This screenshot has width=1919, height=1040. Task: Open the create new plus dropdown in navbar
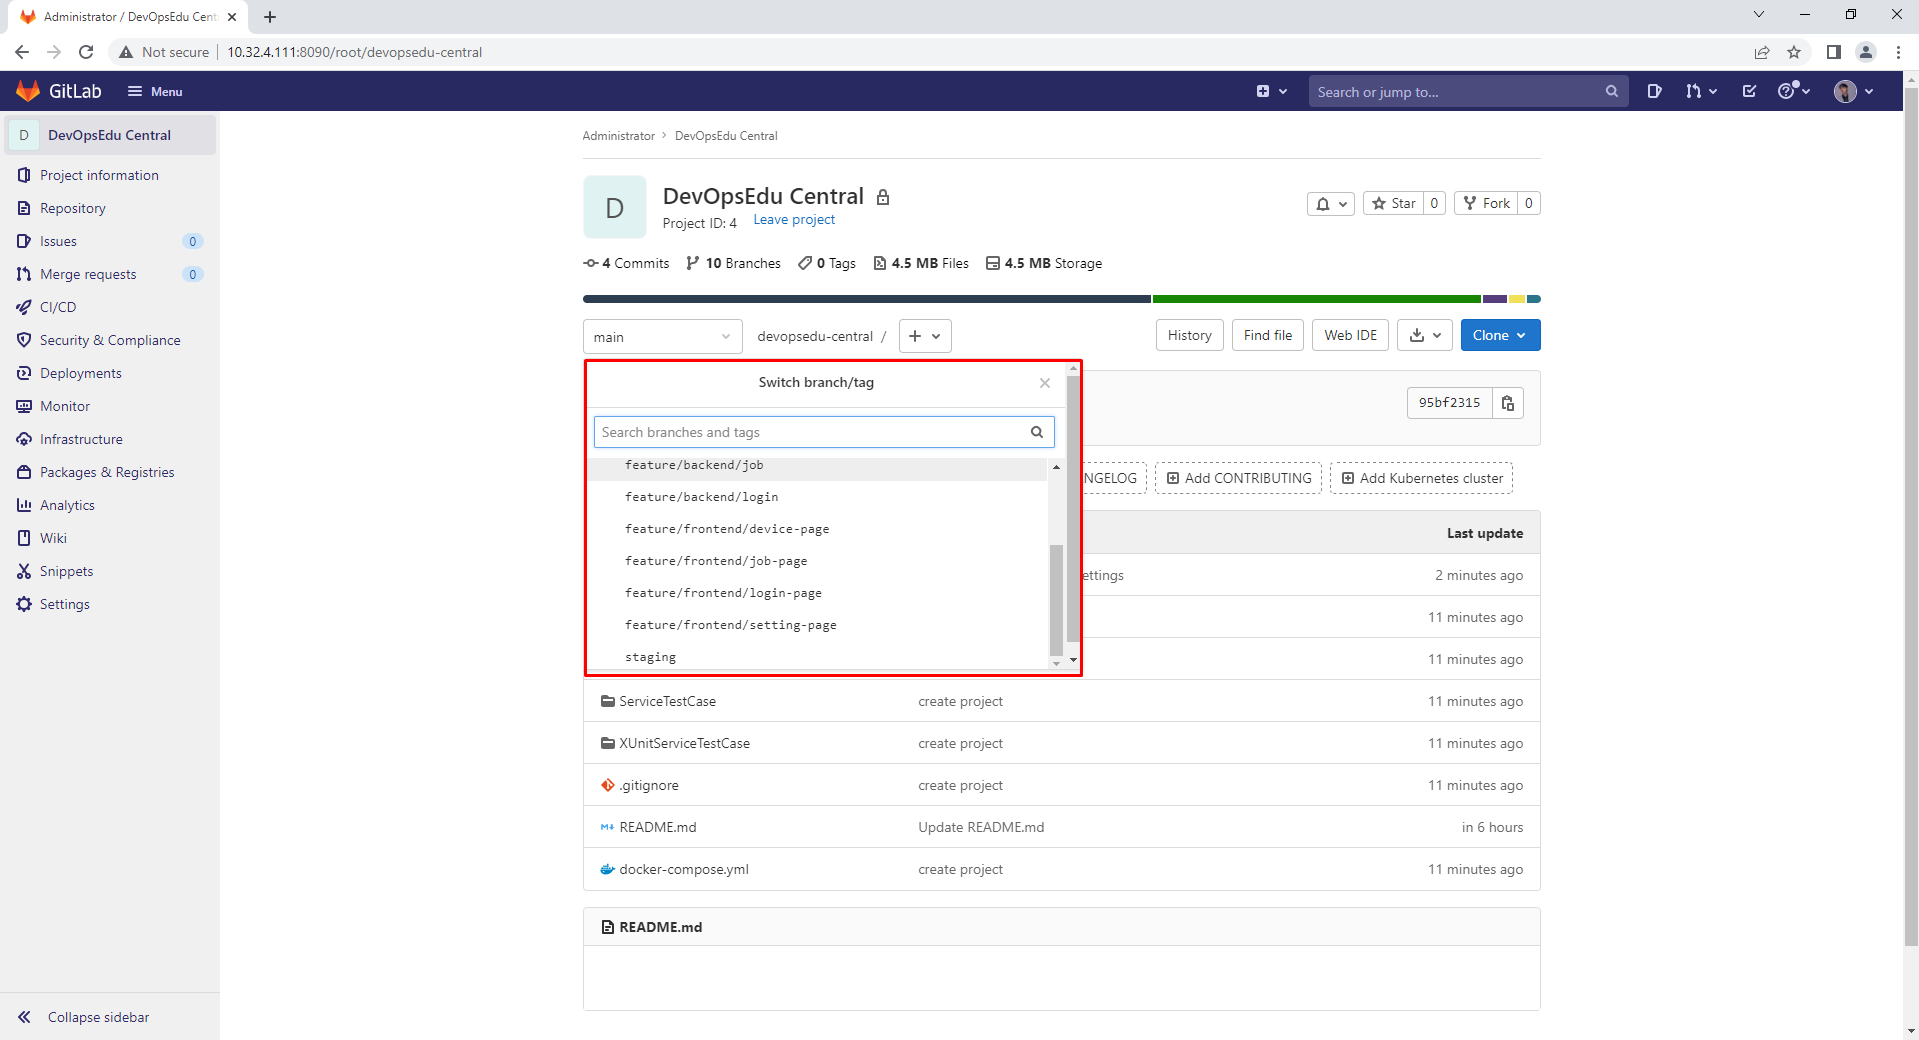(1271, 91)
